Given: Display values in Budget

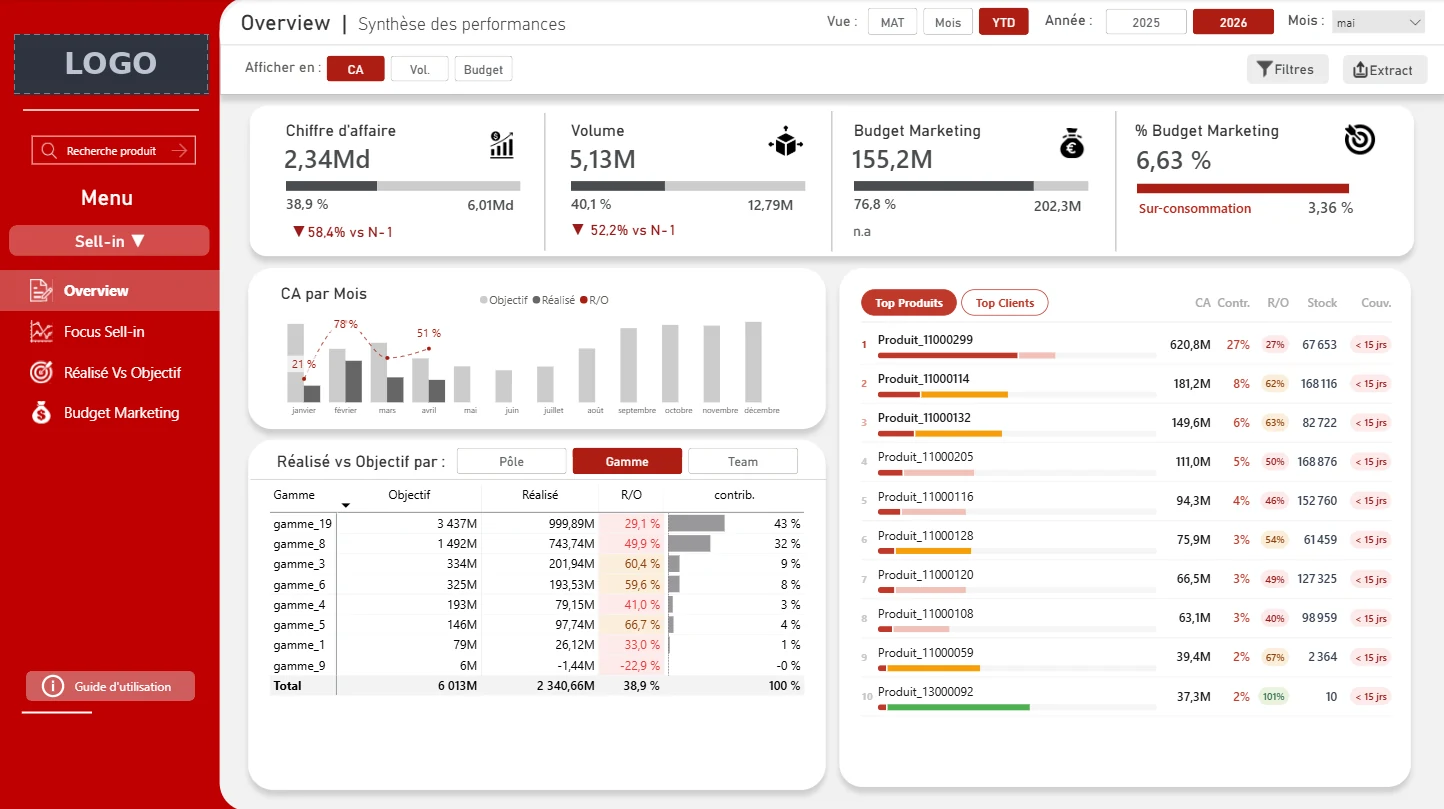Looking at the screenshot, I should (484, 69).
